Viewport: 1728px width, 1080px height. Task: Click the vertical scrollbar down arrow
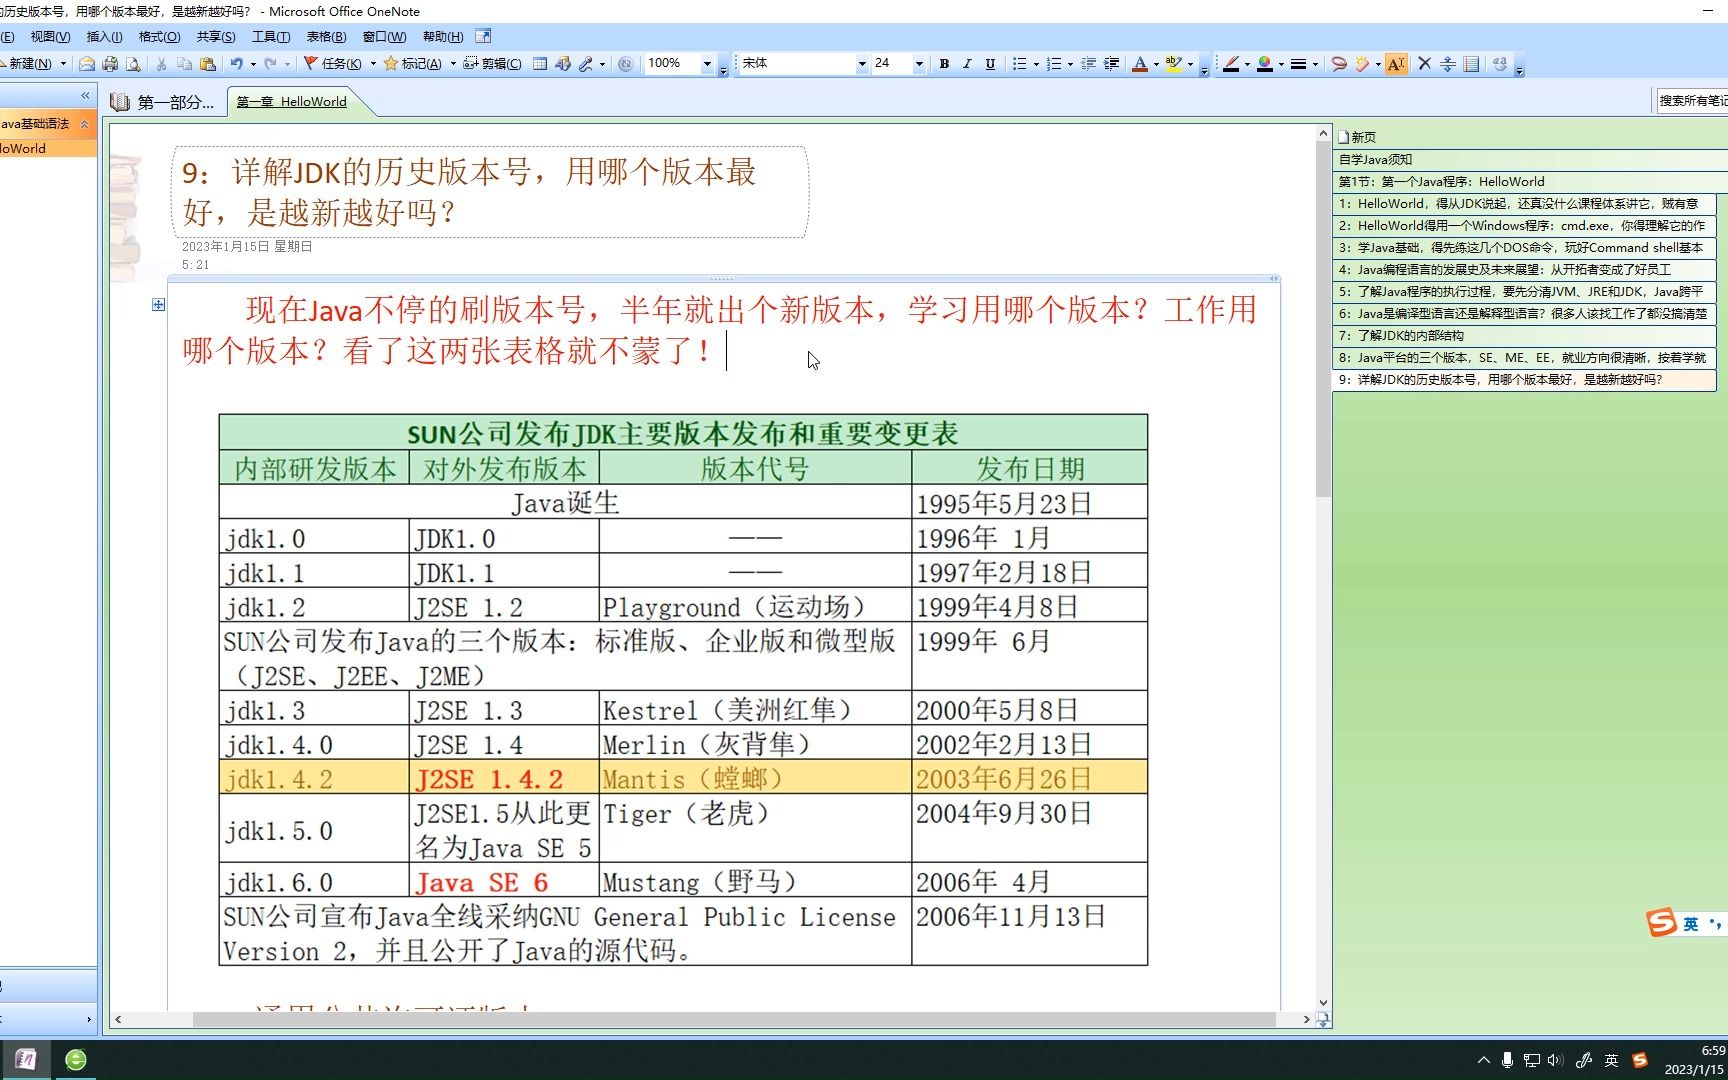(1323, 1002)
